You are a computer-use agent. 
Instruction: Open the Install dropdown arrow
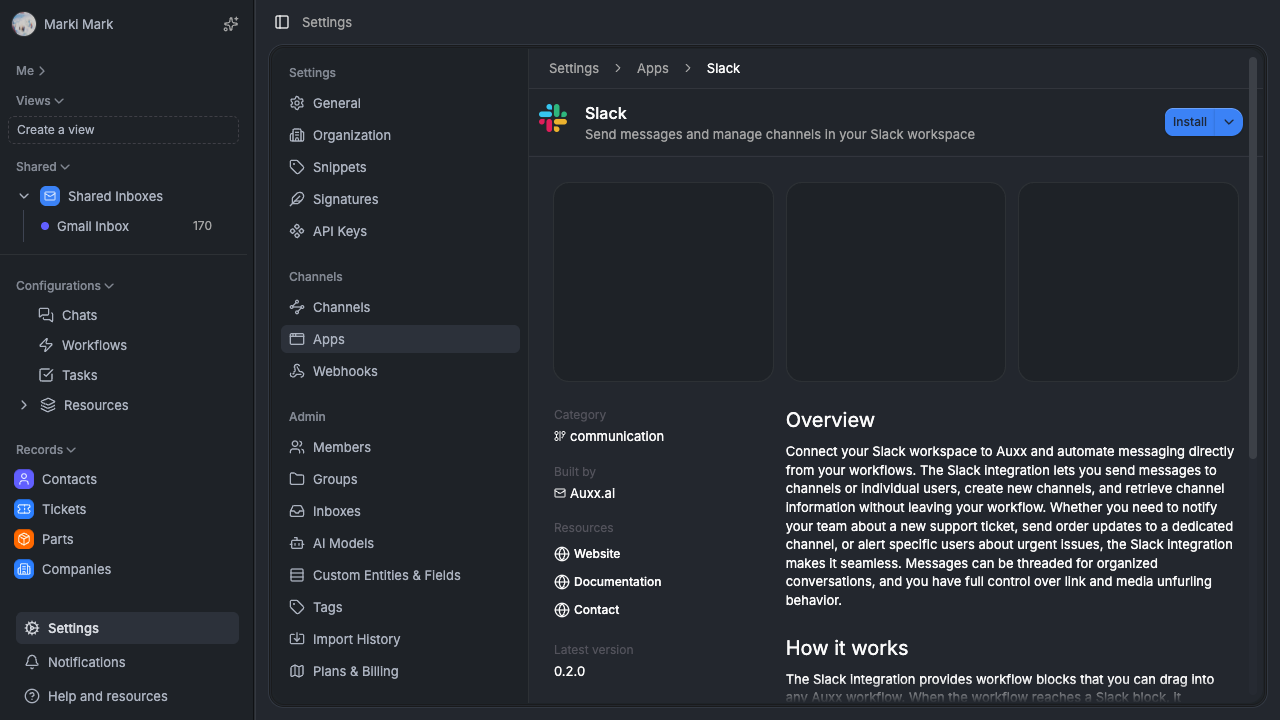pos(1229,122)
